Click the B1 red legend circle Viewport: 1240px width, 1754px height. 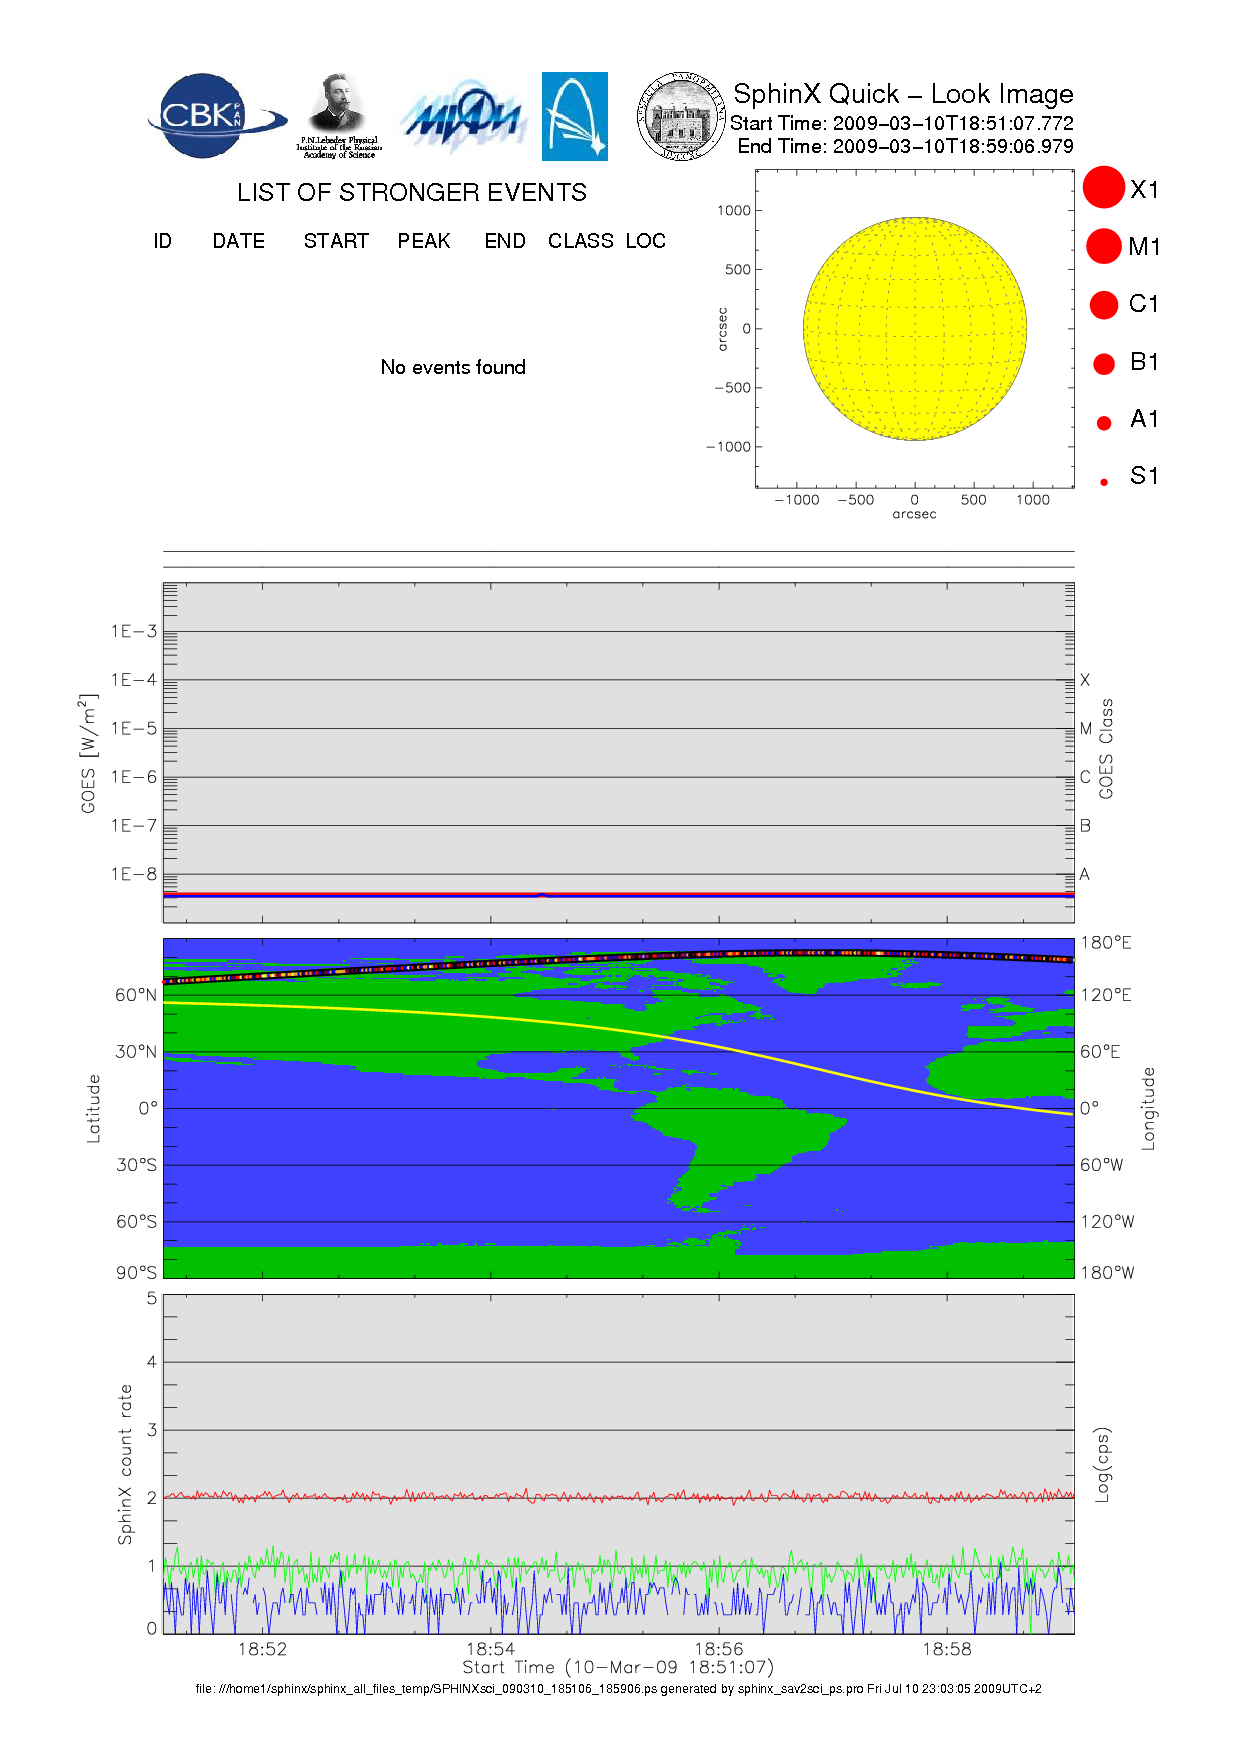1104,364
